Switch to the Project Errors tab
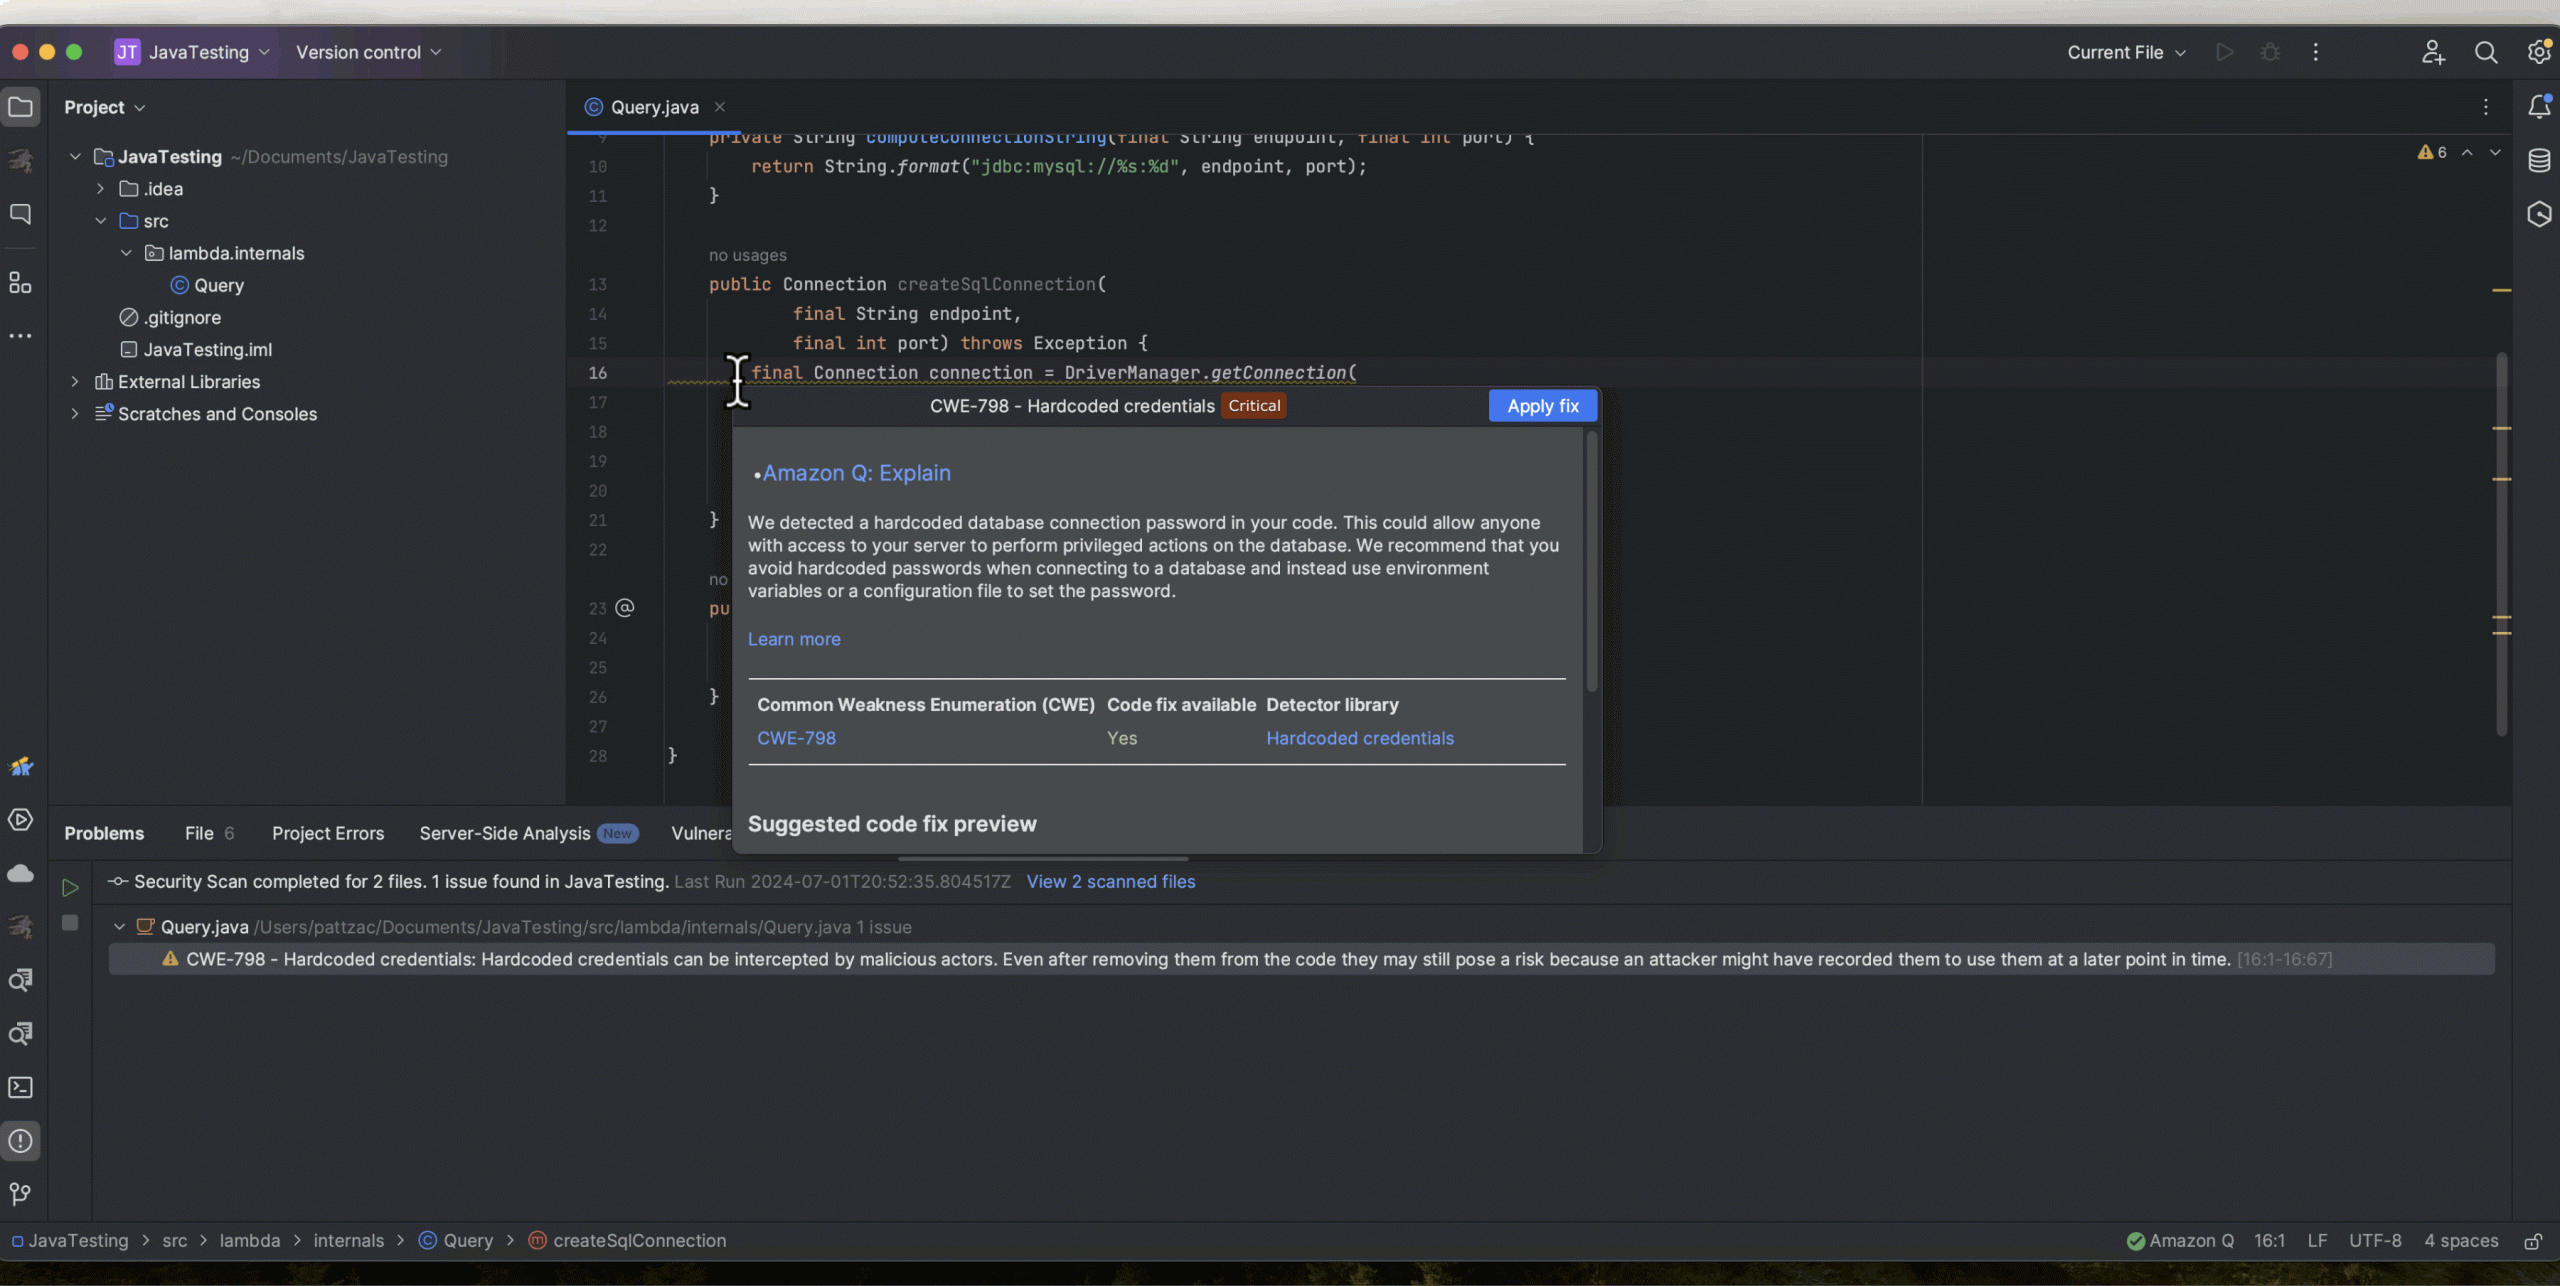Viewport: 2560px width, 1286px height. (x=328, y=832)
